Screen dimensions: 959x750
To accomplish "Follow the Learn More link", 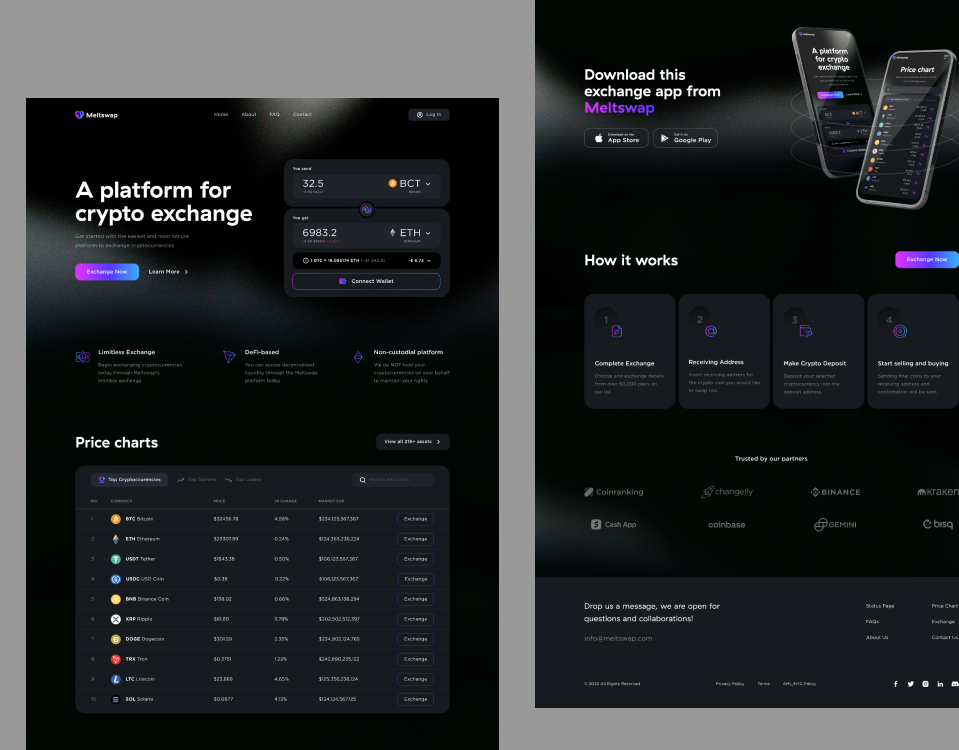I will (168, 272).
